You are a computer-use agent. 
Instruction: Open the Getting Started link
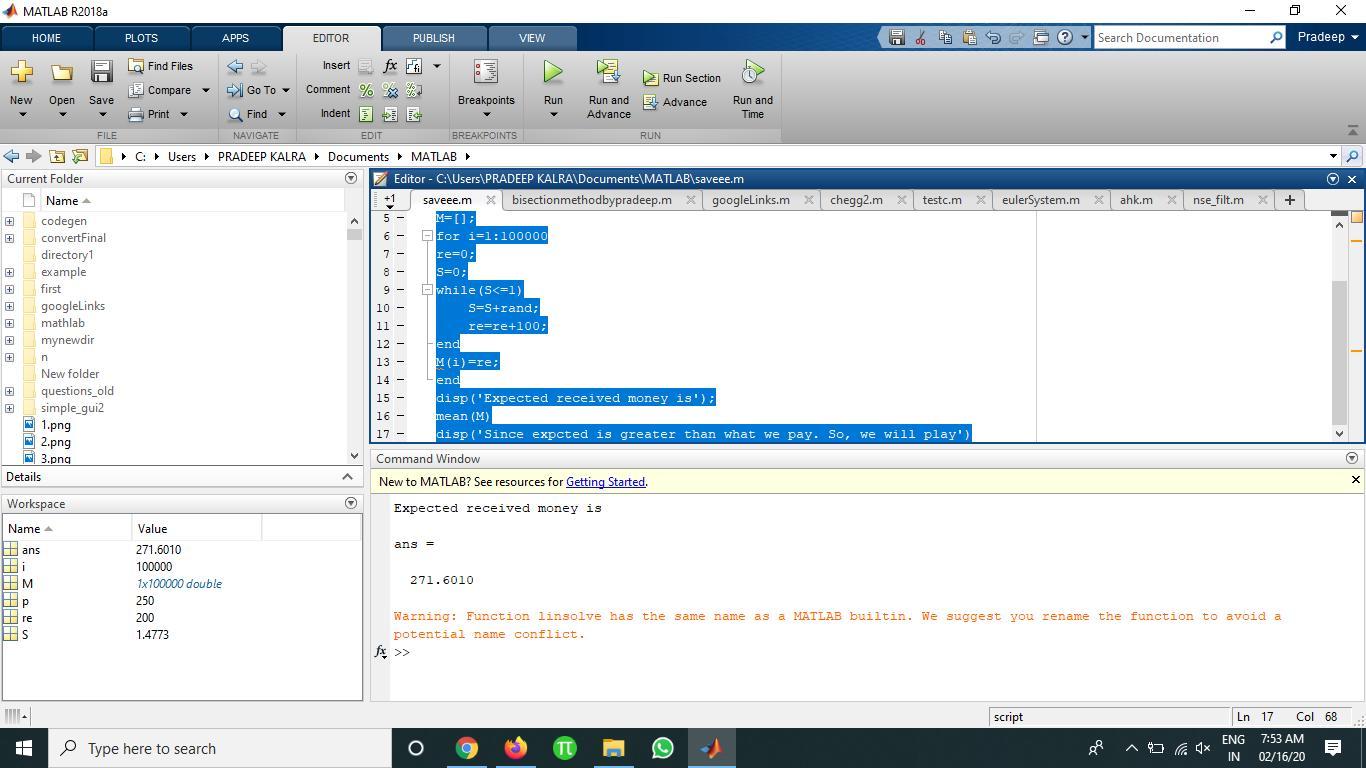pyautogui.click(x=605, y=482)
